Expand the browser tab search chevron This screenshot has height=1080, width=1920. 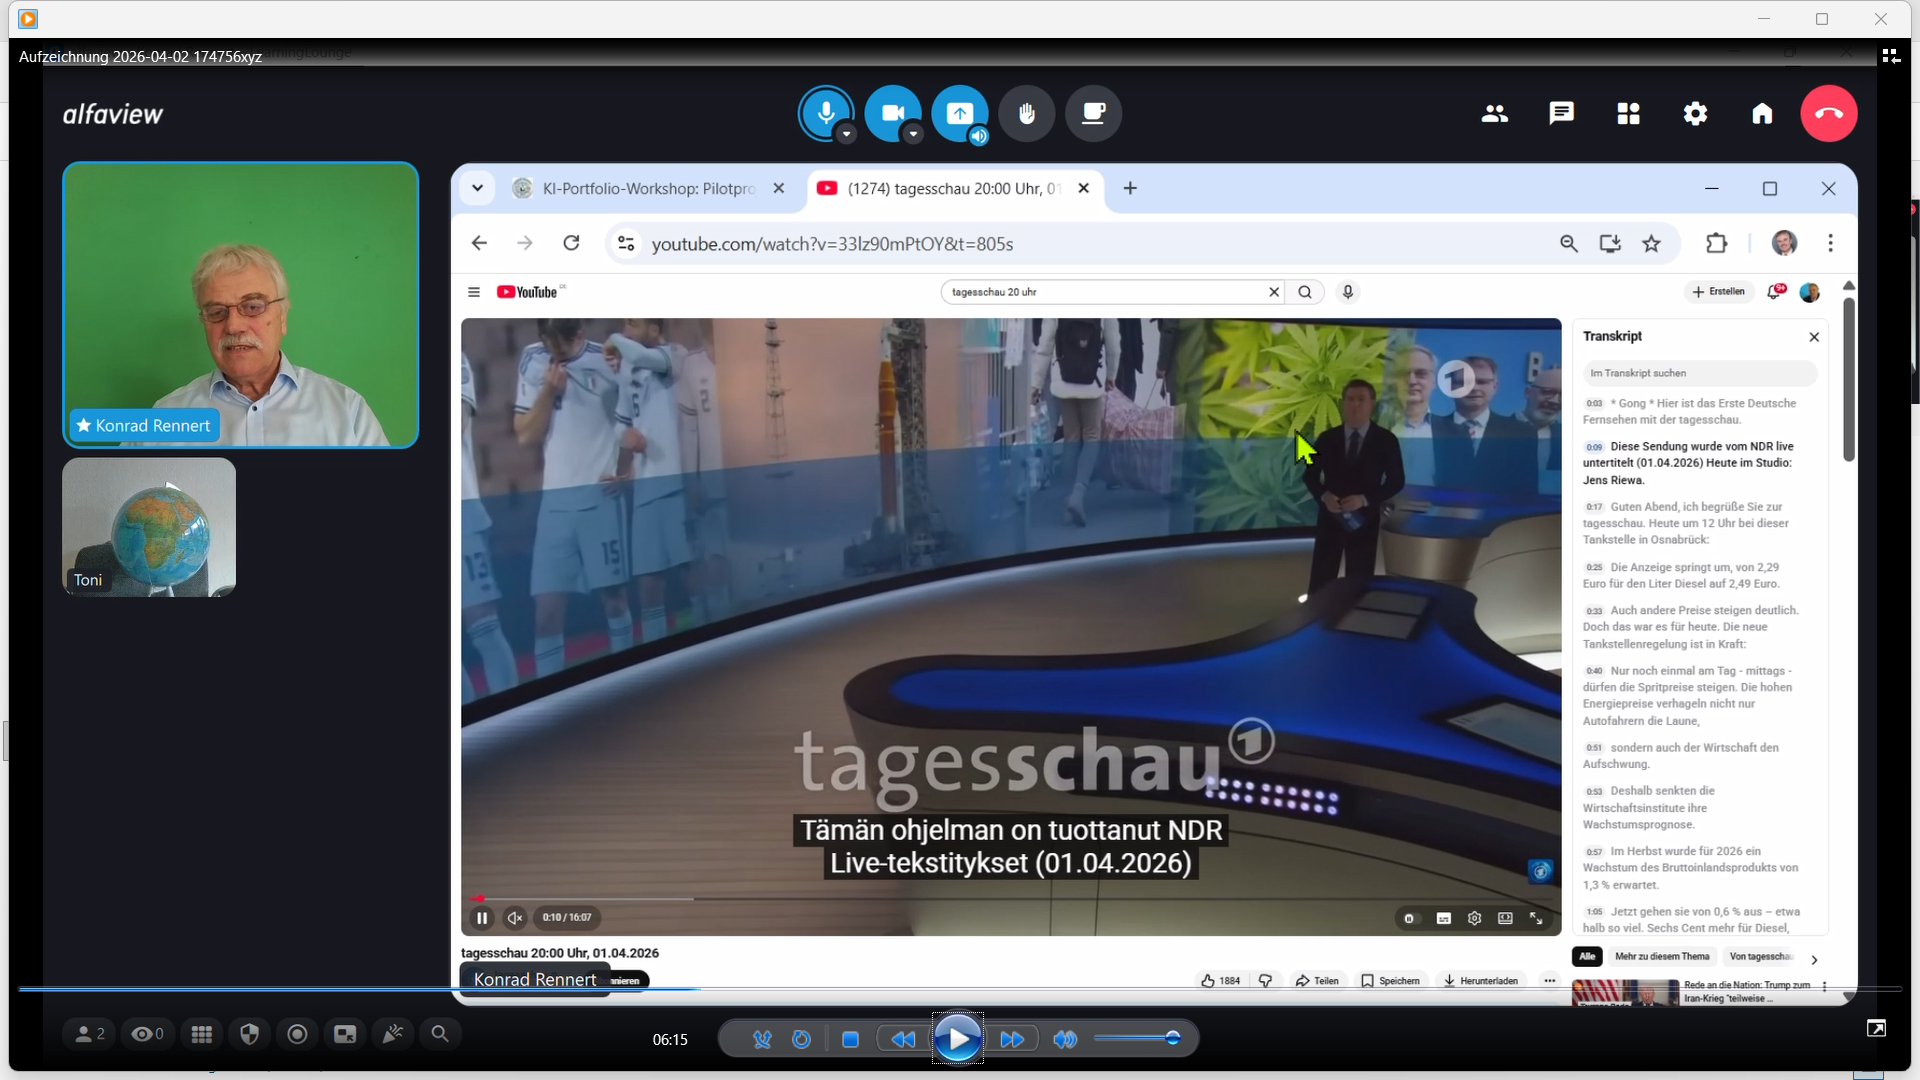tap(477, 188)
